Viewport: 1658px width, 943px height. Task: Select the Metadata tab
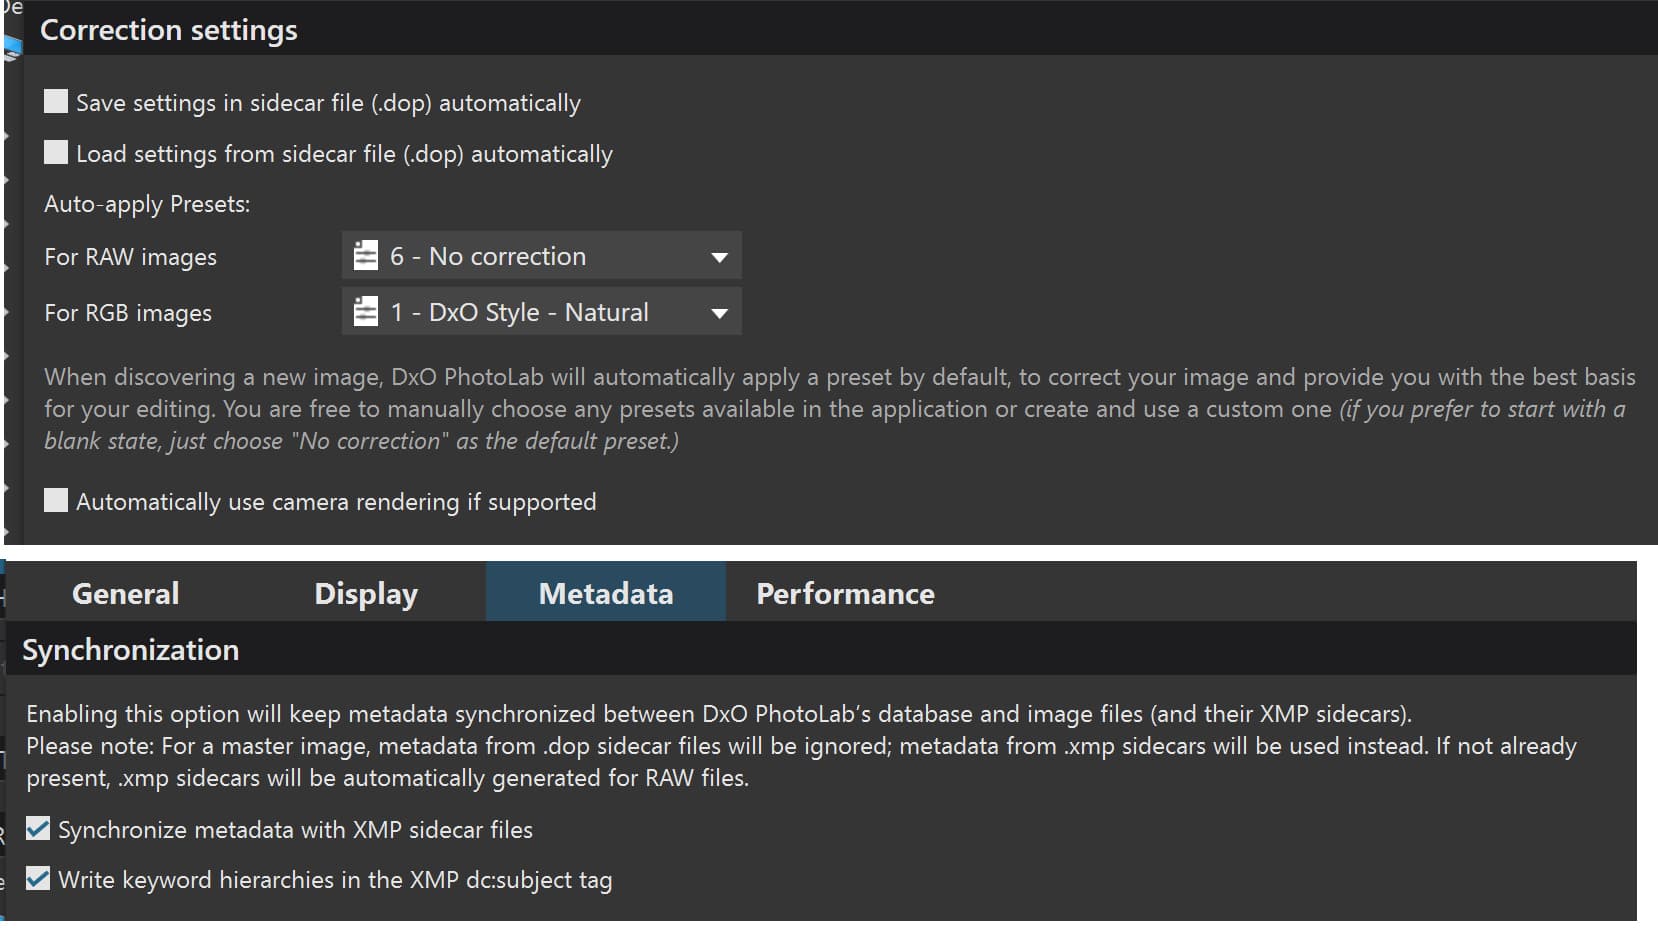[x=606, y=593]
